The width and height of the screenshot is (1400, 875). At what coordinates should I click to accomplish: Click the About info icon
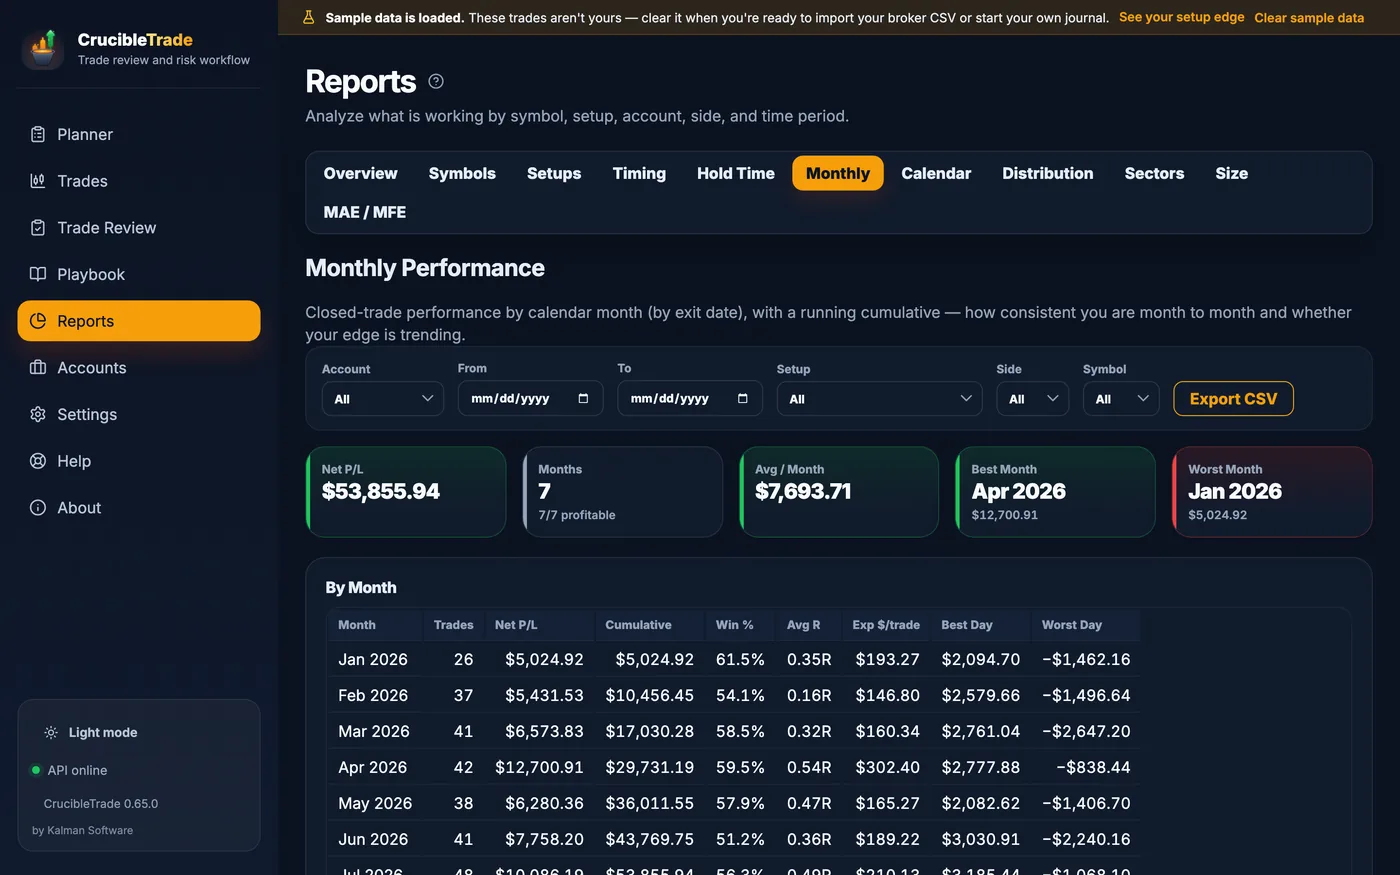pos(38,508)
